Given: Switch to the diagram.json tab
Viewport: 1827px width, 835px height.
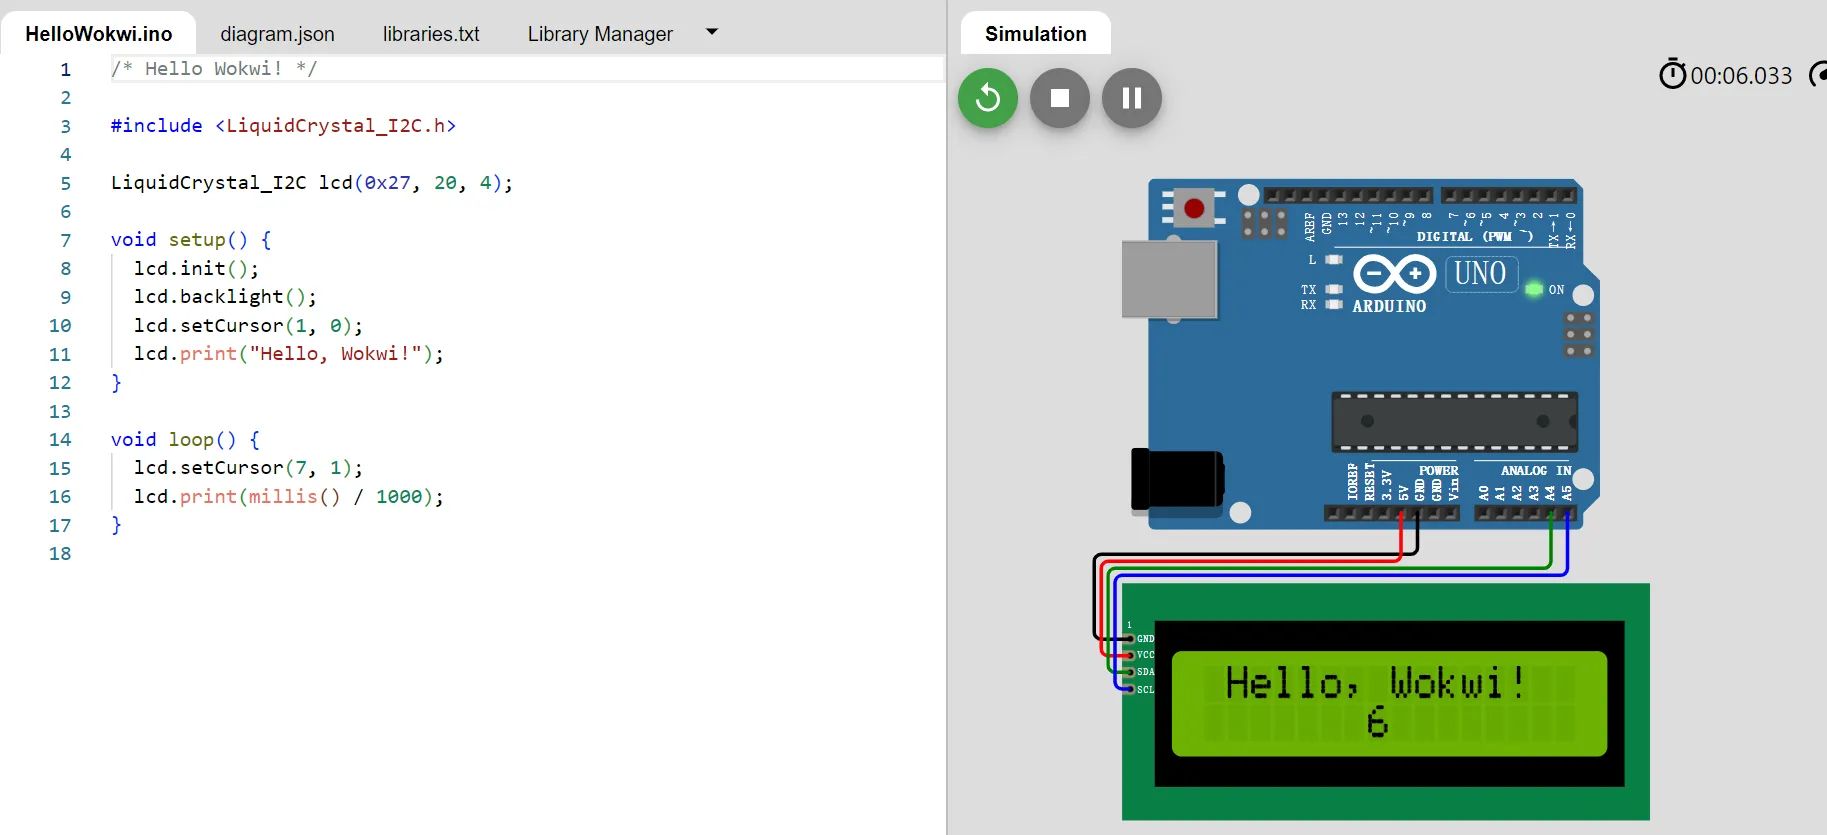Looking at the screenshot, I should coord(277,34).
